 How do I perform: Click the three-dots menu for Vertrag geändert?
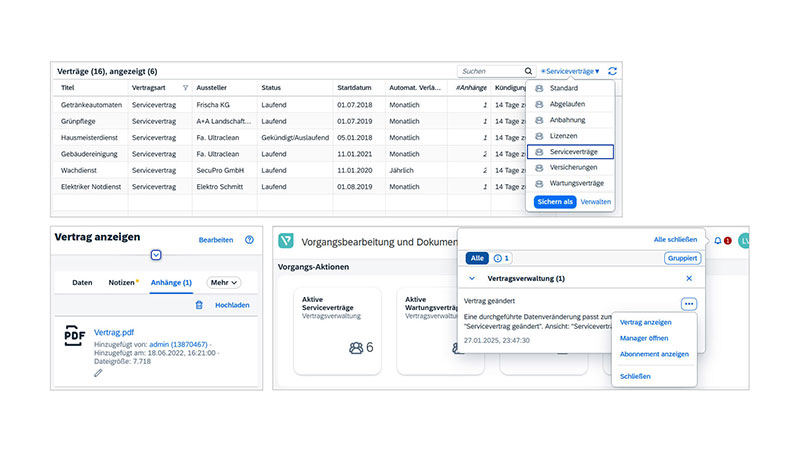pos(688,304)
